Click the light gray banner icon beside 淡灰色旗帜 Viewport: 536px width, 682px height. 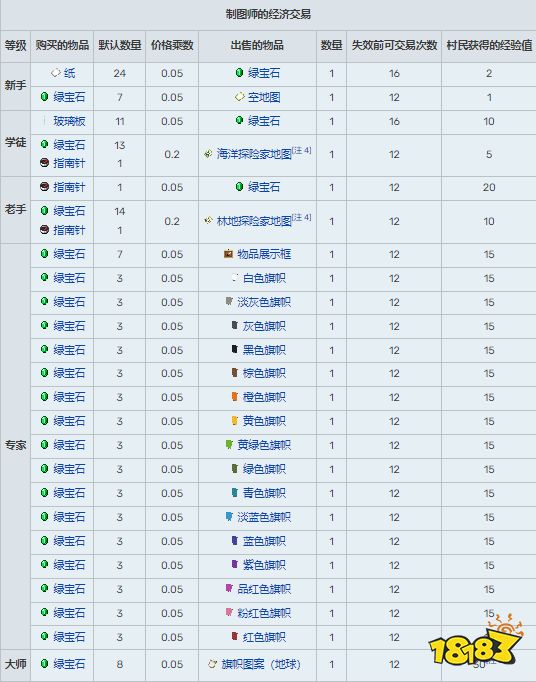point(229,301)
